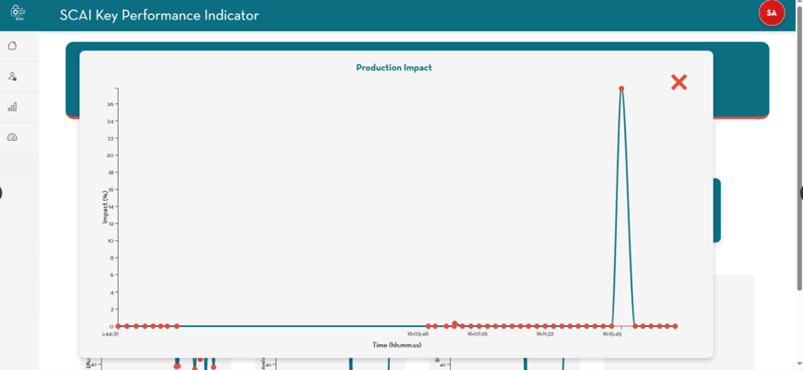The height and width of the screenshot is (370, 803).
Task: Click the SCAI Key Performance Indicator title
Action: coord(159,15)
